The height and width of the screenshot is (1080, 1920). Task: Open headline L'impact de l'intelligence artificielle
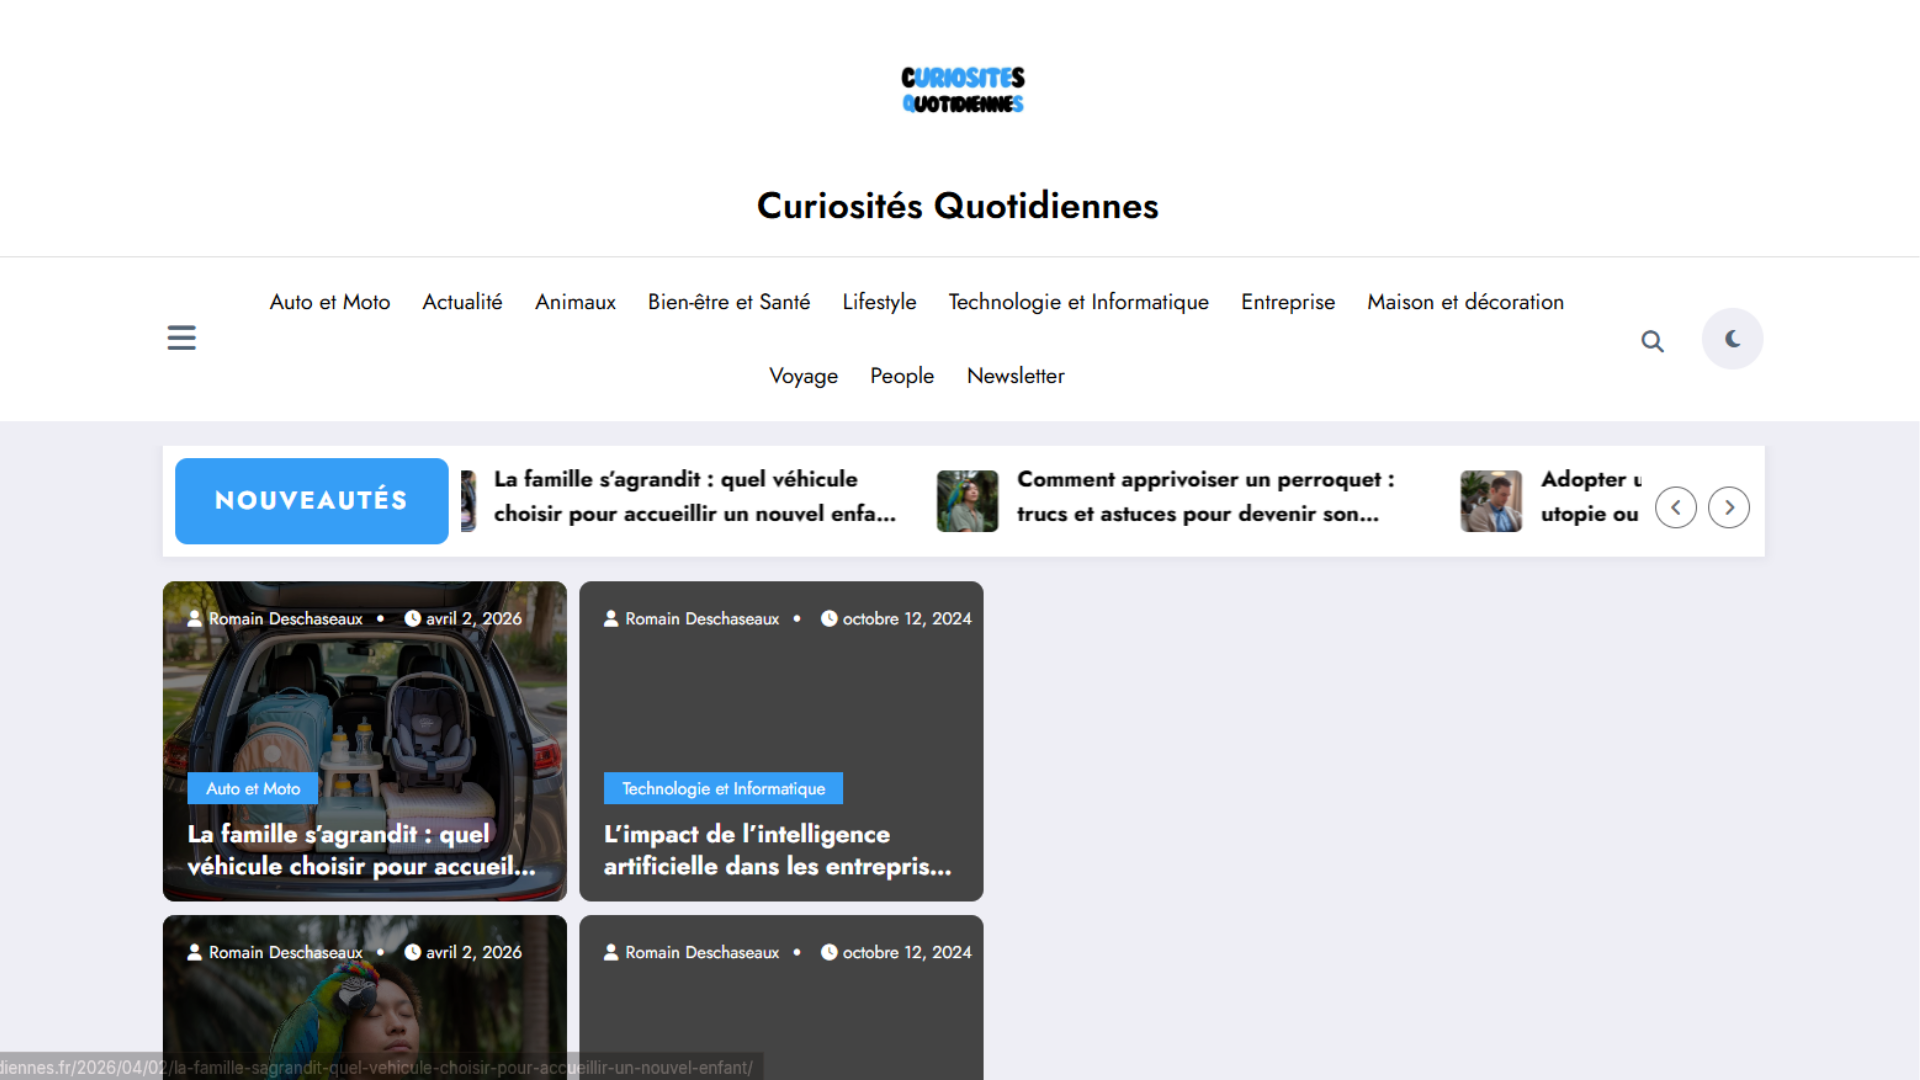777,850
